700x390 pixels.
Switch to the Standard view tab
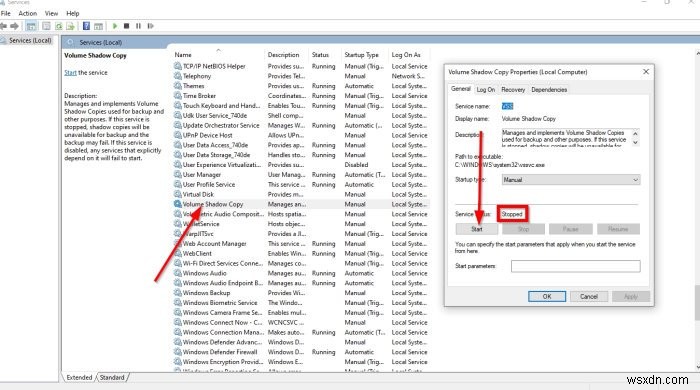click(x=112, y=378)
